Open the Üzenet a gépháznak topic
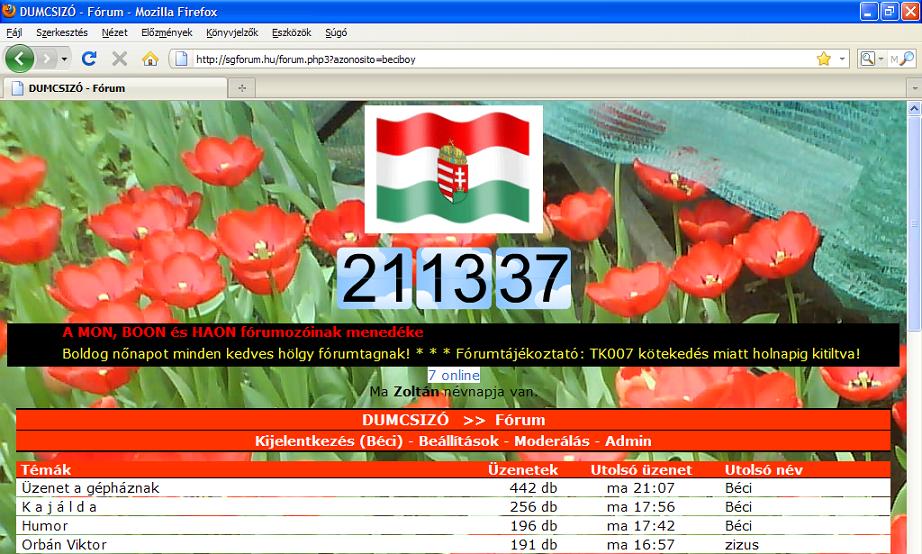 click(x=91, y=488)
